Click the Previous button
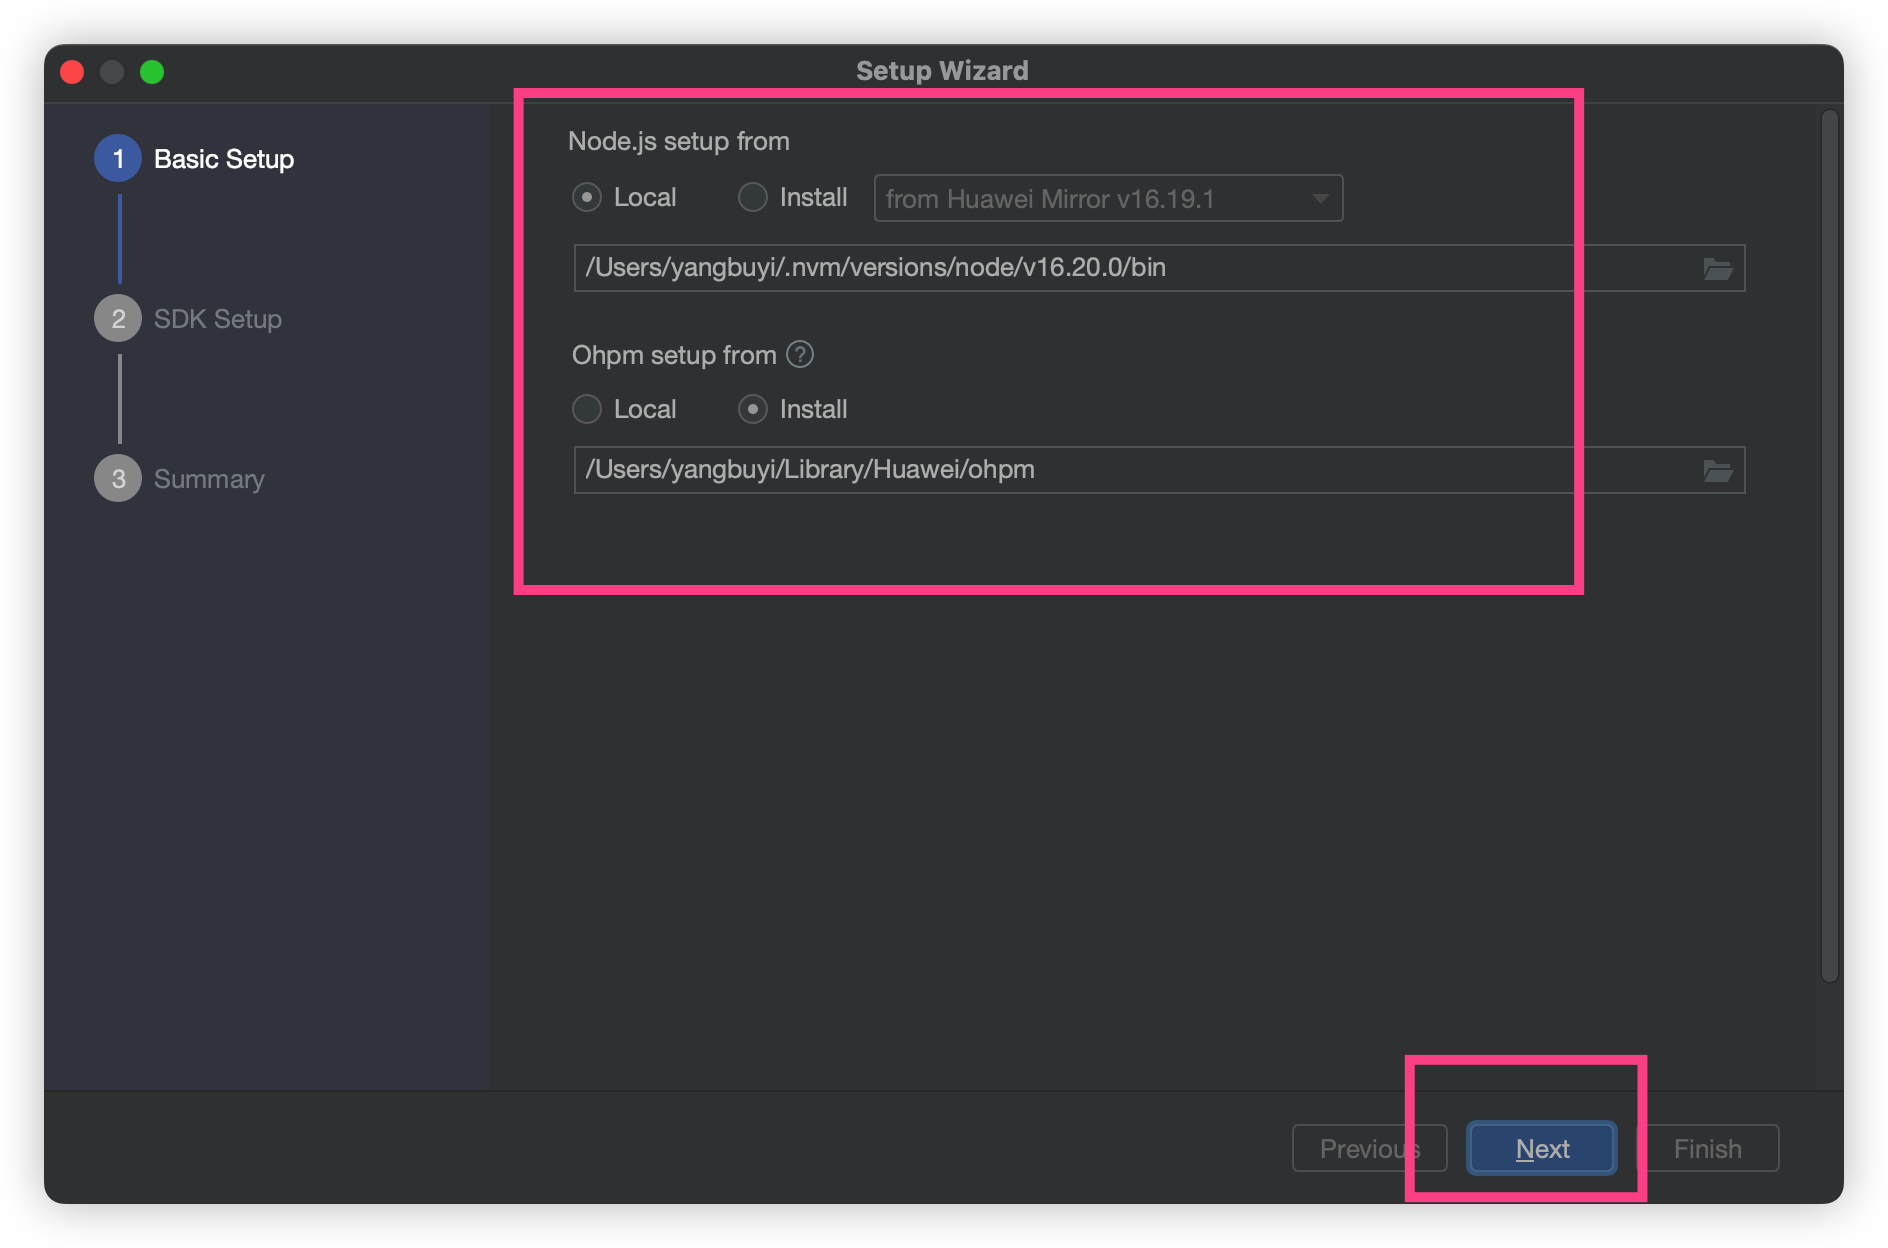This screenshot has width=1888, height=1248. click(1369, 1148)
